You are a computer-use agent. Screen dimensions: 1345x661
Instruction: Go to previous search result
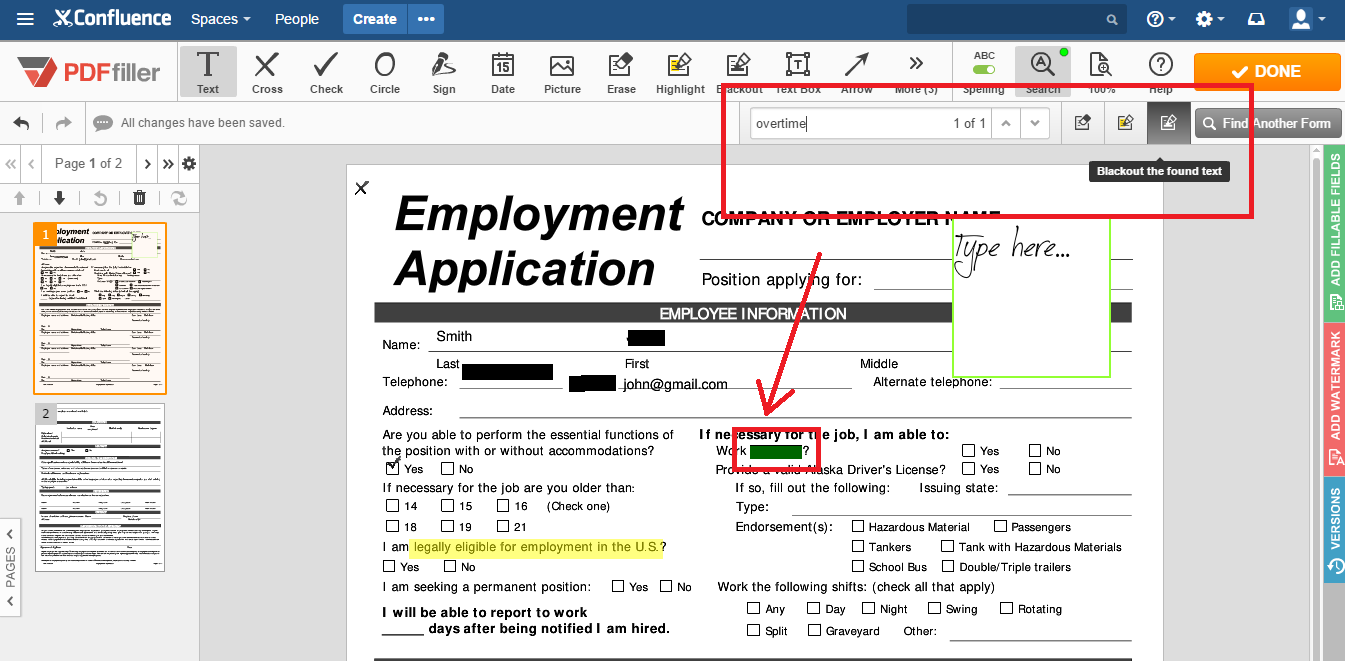(x=1007, y=123)
